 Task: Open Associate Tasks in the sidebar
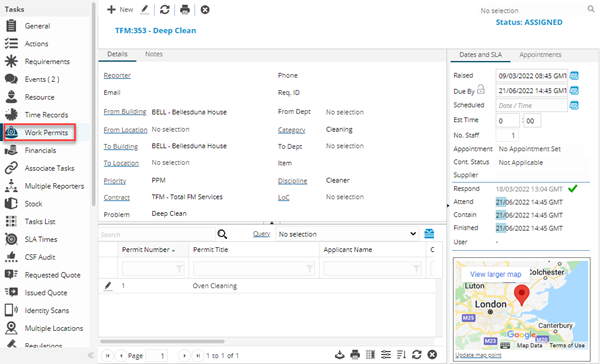[x=49, y=168]
